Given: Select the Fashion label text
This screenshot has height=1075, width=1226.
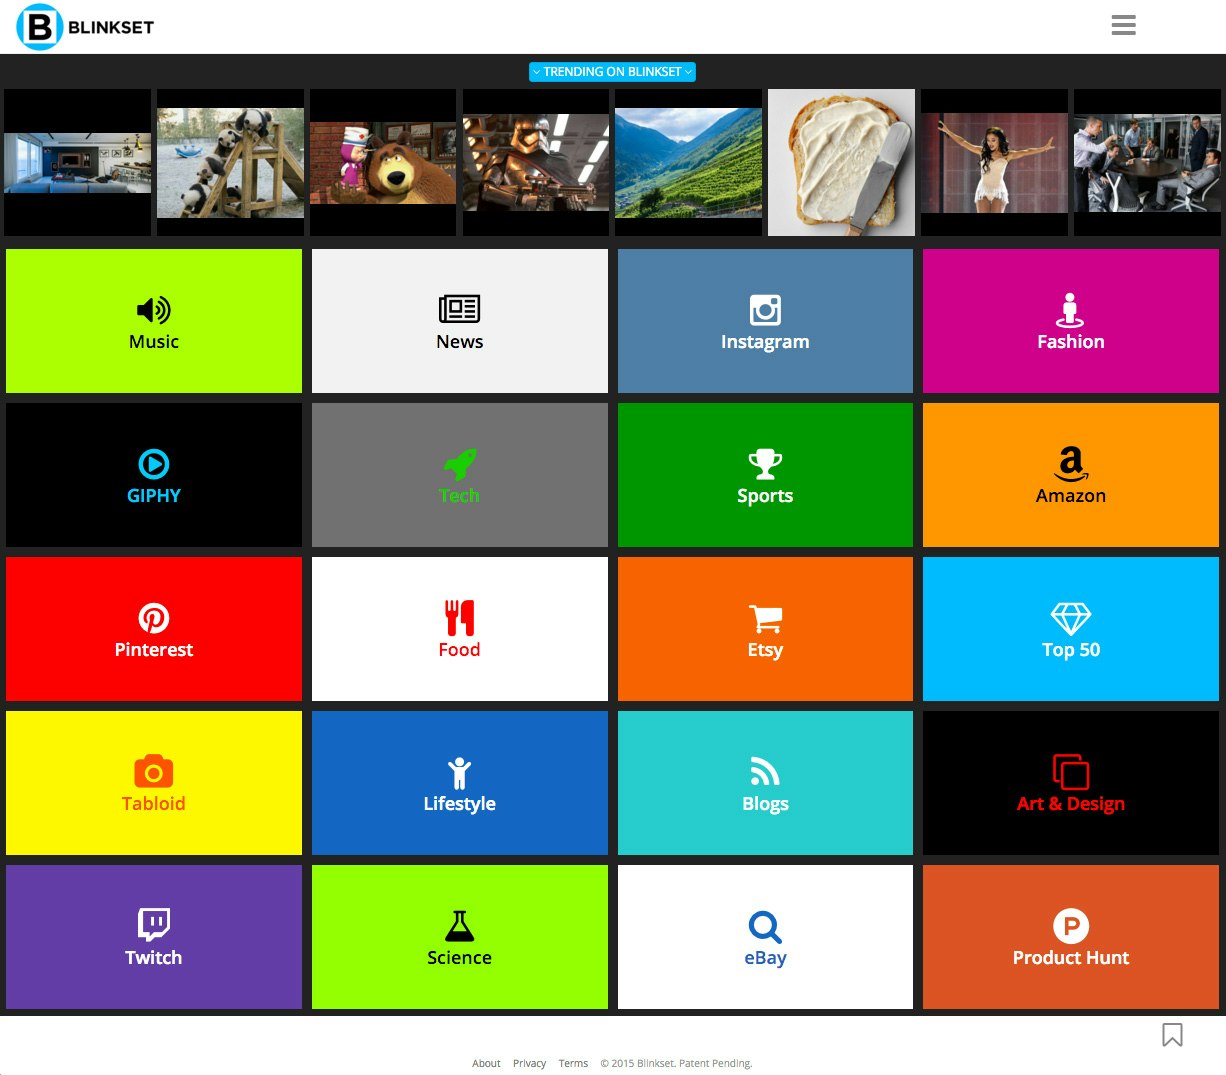Looking at the screenshot, I should tap(1070, 341).
